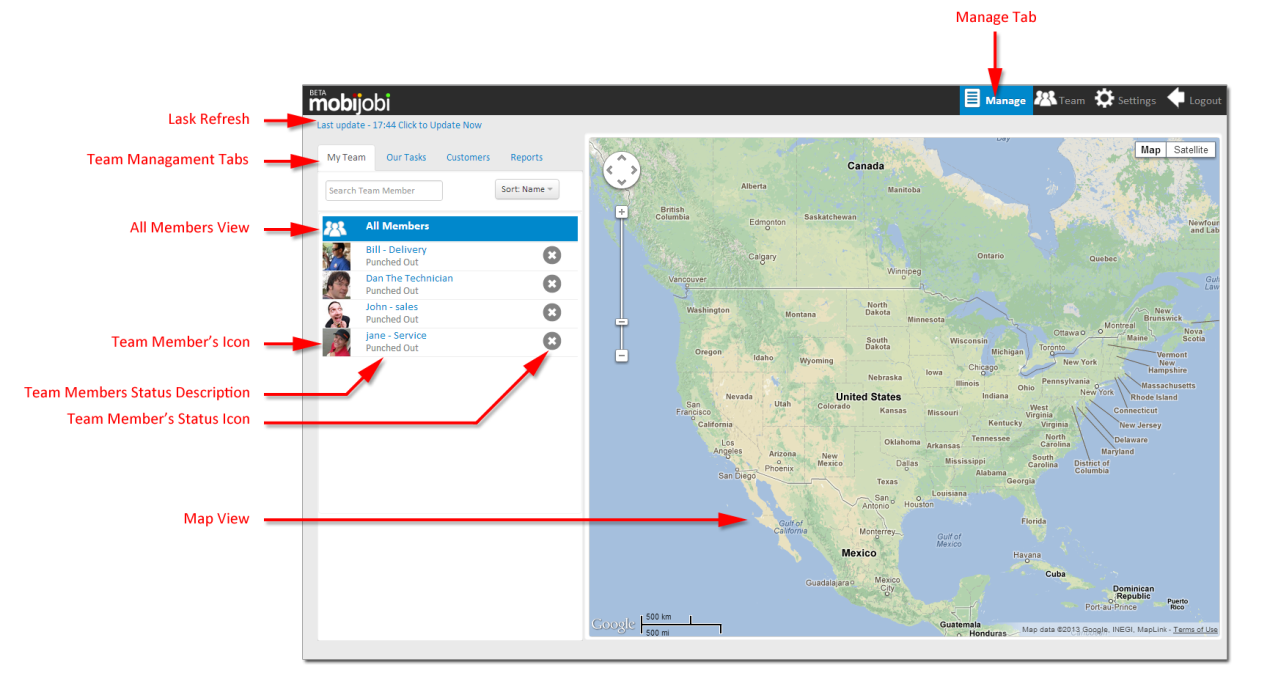Viewport: 1267px width, 695px height.
Task: Open the Team section in header
Action: pyautogui.click(x=1059, y=100)
